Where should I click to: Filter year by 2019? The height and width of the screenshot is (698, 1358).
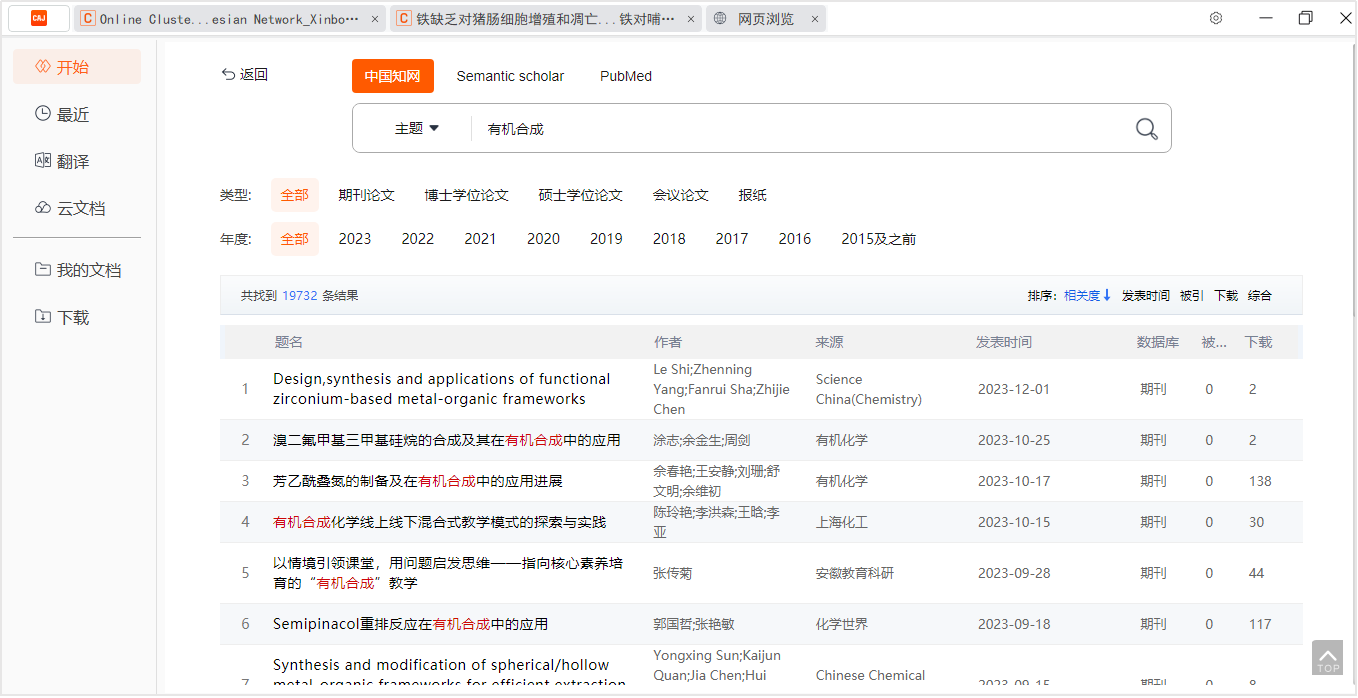[x=606, y=239]
